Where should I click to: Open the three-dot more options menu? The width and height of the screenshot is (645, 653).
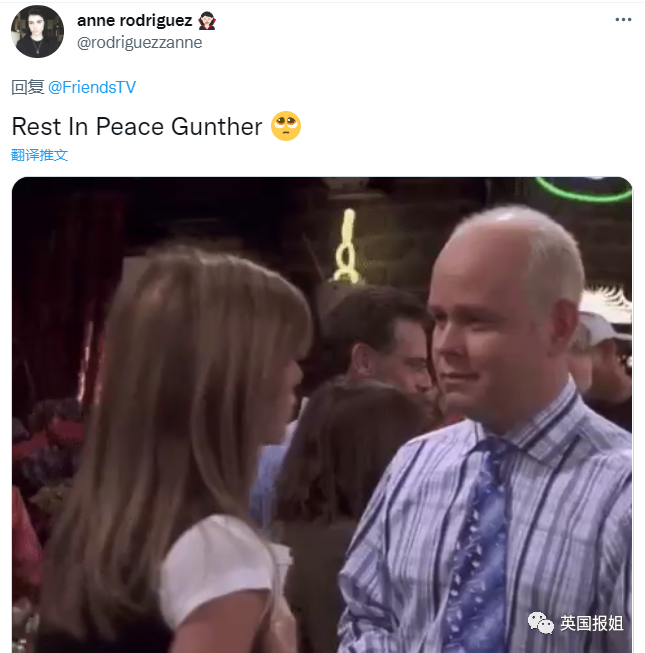[623, 20]
